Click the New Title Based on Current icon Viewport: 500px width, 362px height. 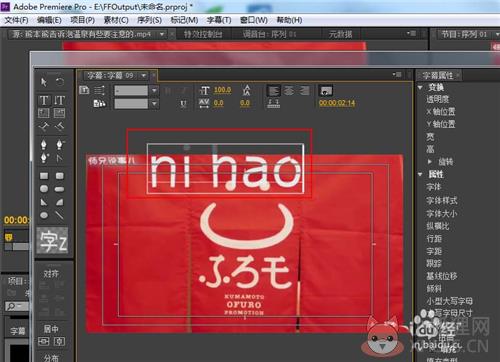coord(84,90)
